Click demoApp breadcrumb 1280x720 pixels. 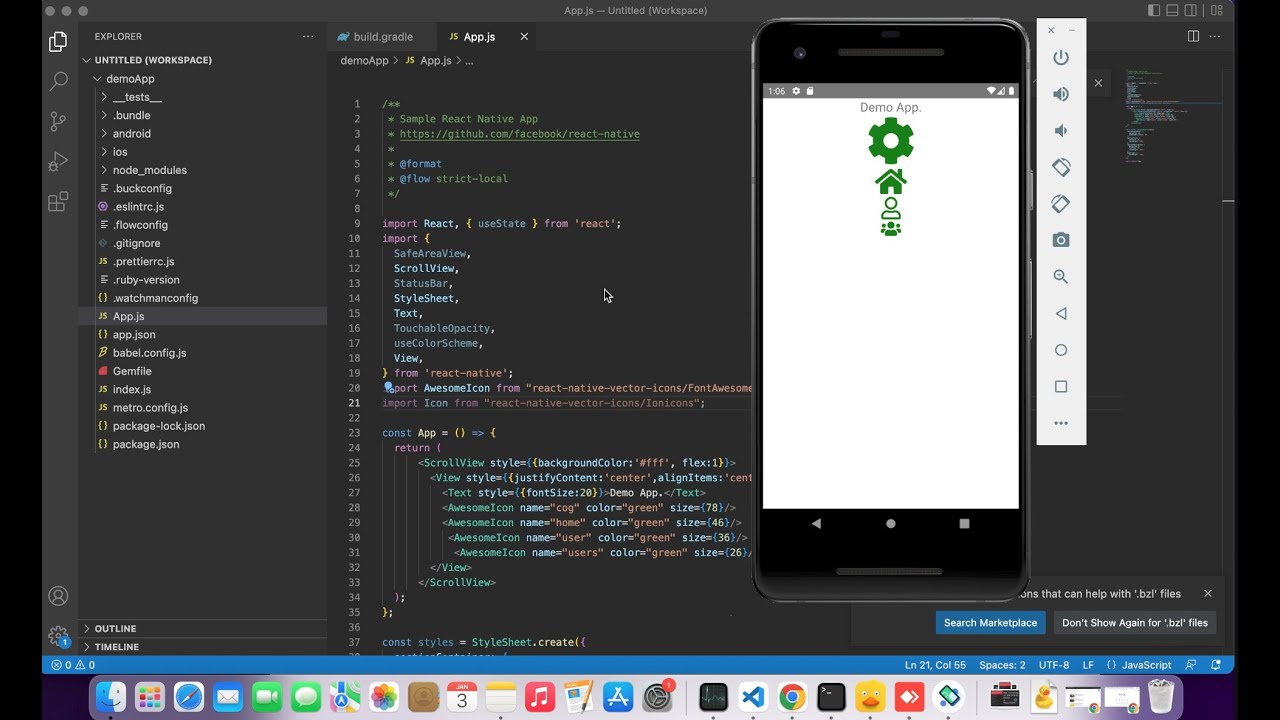(x=364, y=60)
